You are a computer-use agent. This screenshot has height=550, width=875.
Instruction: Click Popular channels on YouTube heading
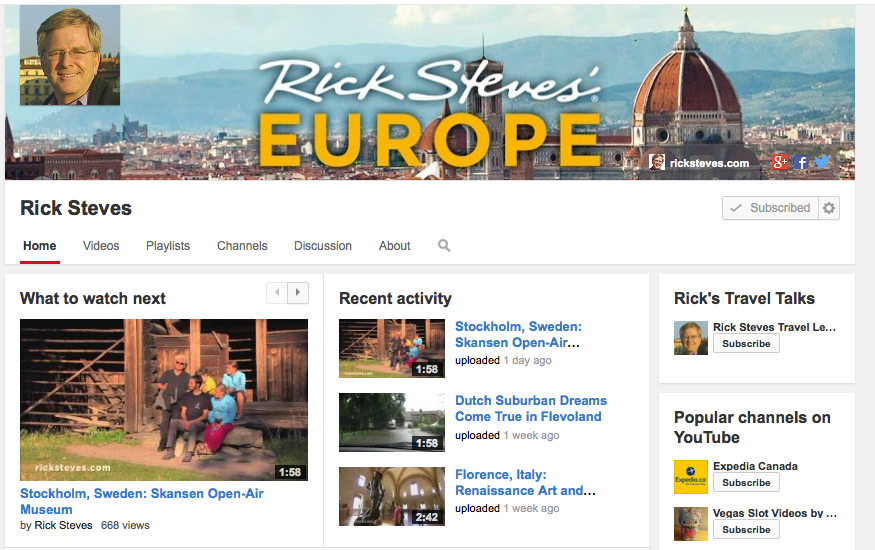[x=752, y=427]
